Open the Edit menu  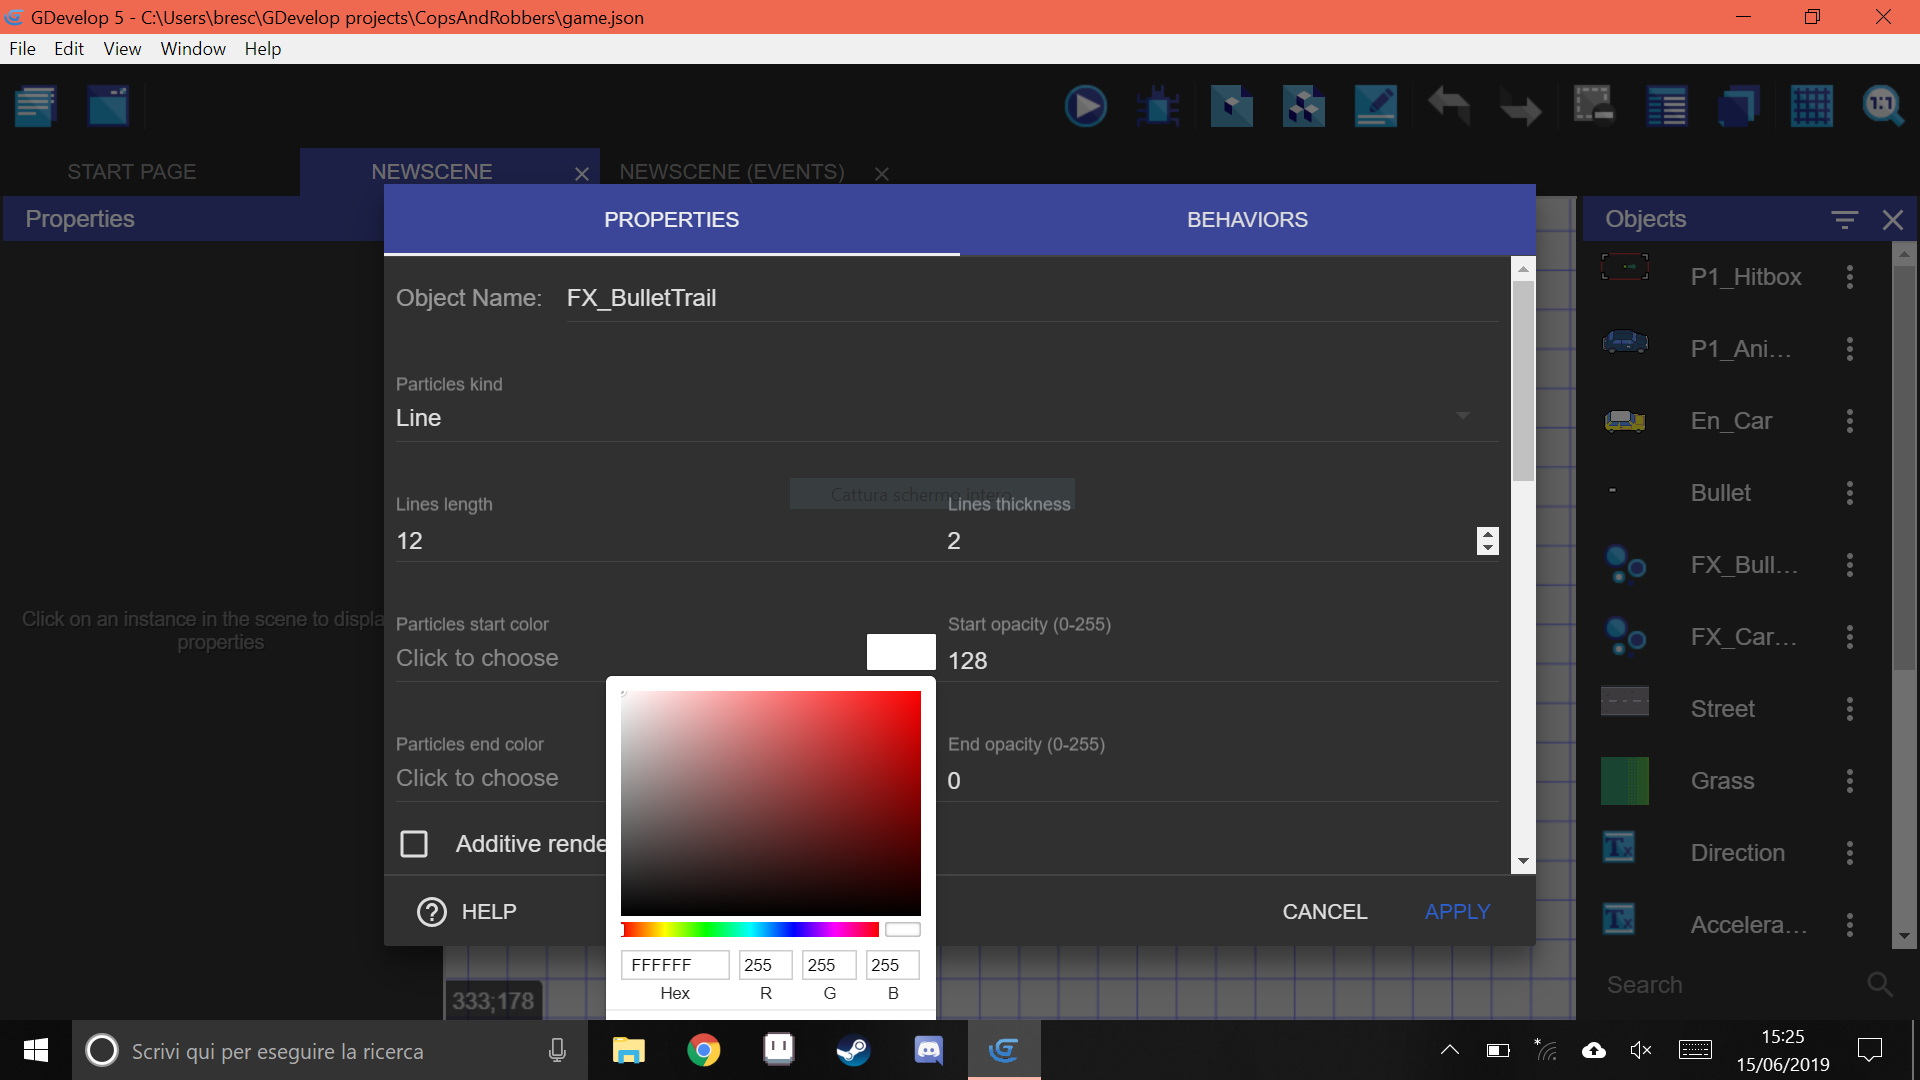pyautogui.click(x=68, y=48)
